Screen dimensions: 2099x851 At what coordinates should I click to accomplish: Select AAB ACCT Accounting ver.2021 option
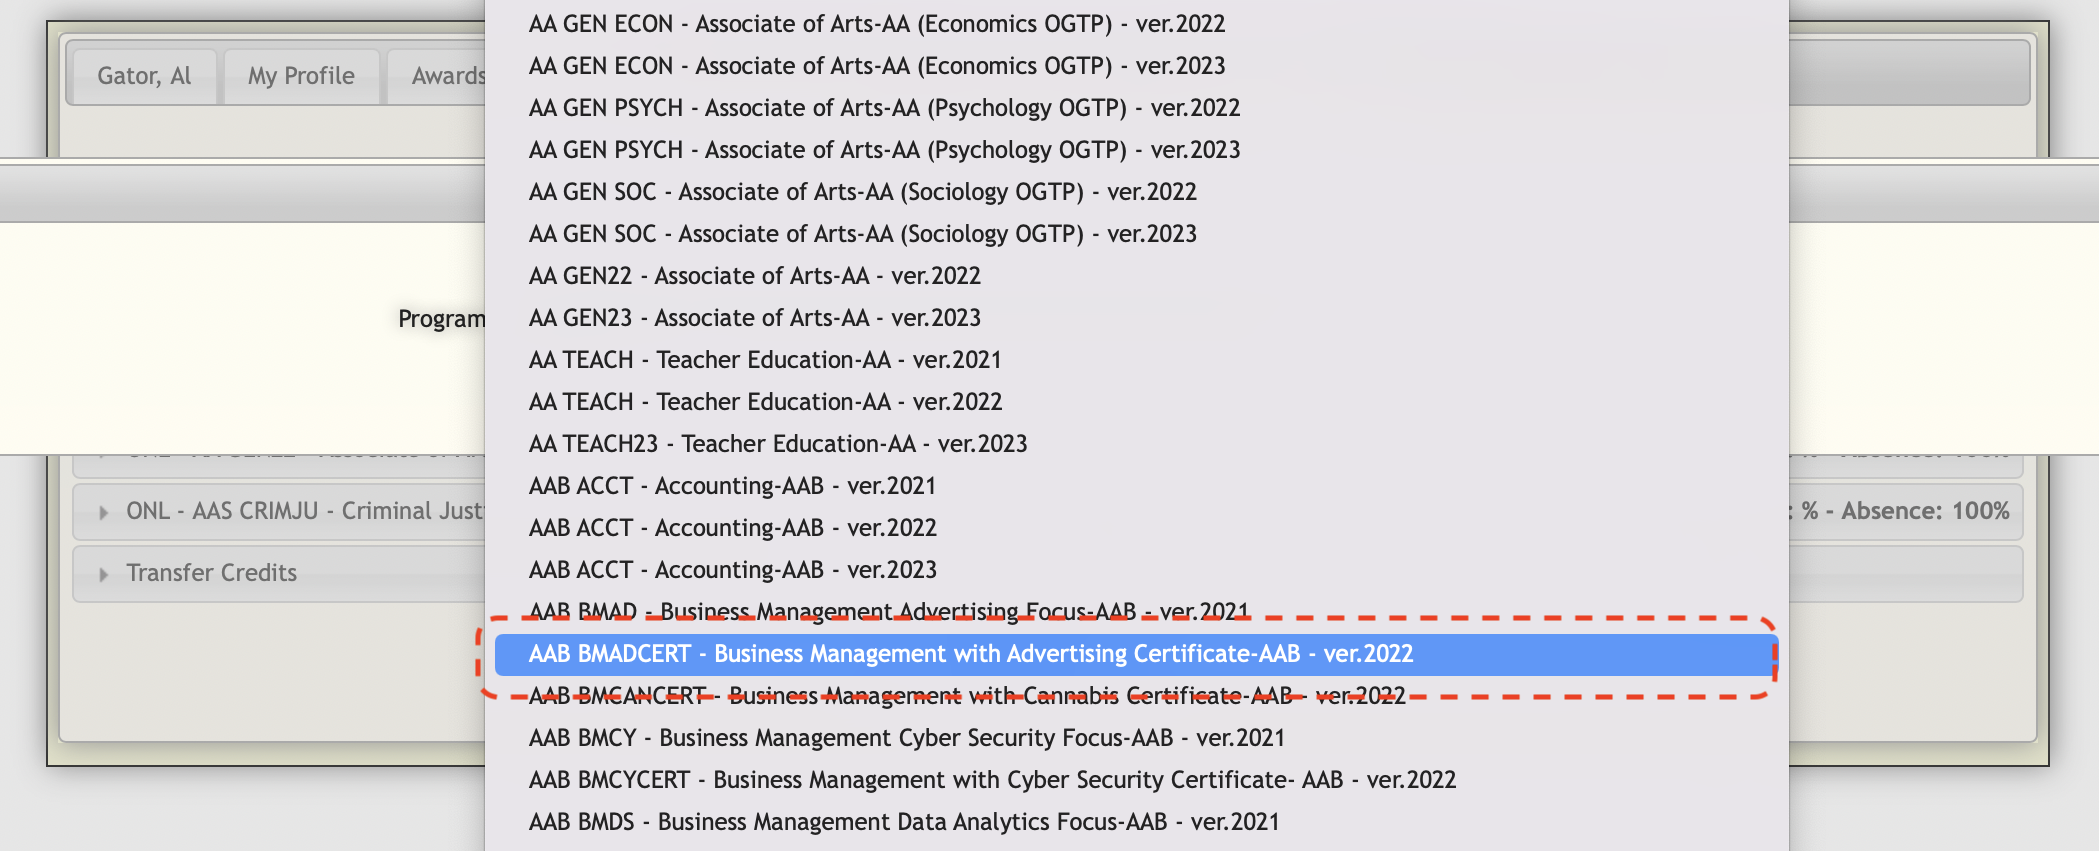coord(732,486)
